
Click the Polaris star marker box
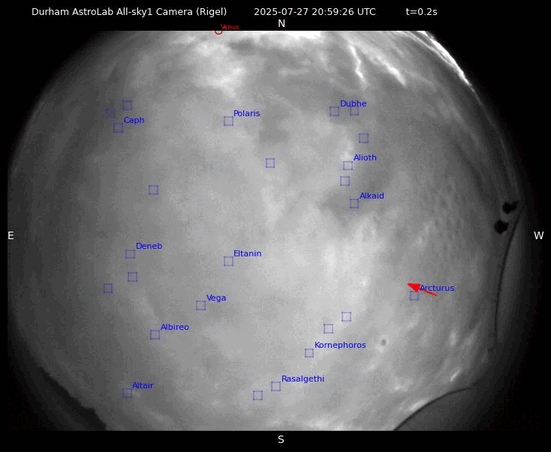(x=228, y=121)
